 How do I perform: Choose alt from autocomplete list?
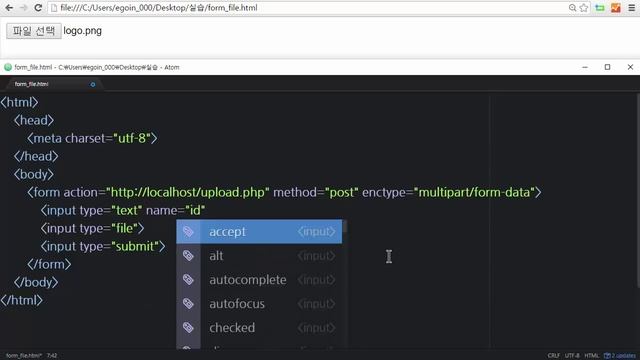click(x=259, y=256)
